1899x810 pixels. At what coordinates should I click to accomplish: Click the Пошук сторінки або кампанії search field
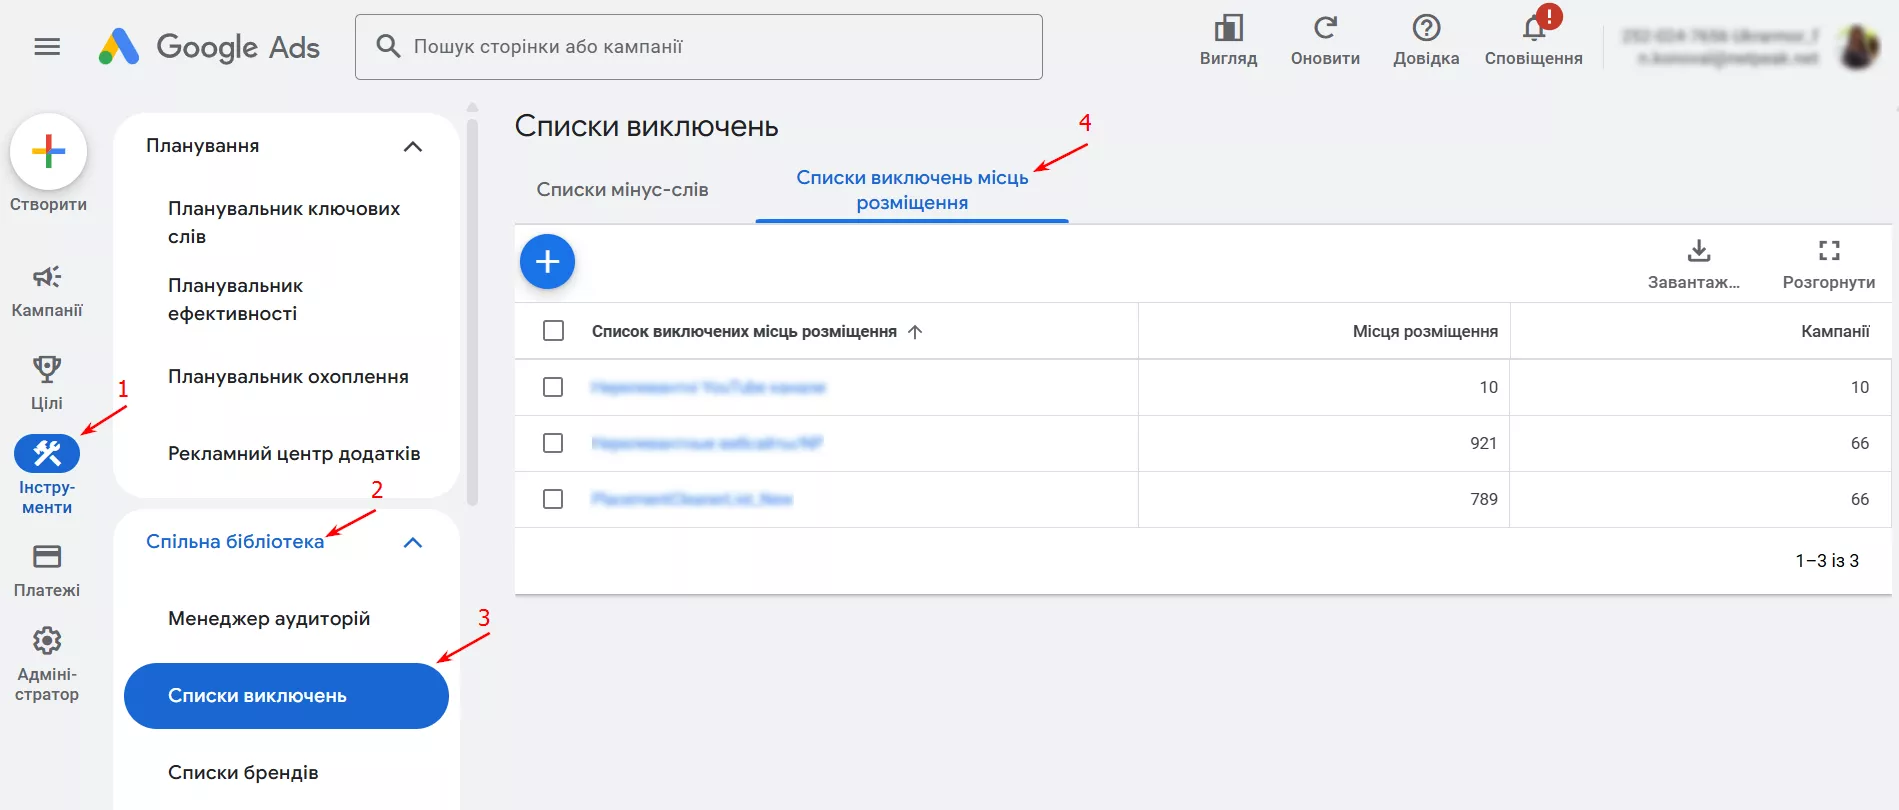698,45
